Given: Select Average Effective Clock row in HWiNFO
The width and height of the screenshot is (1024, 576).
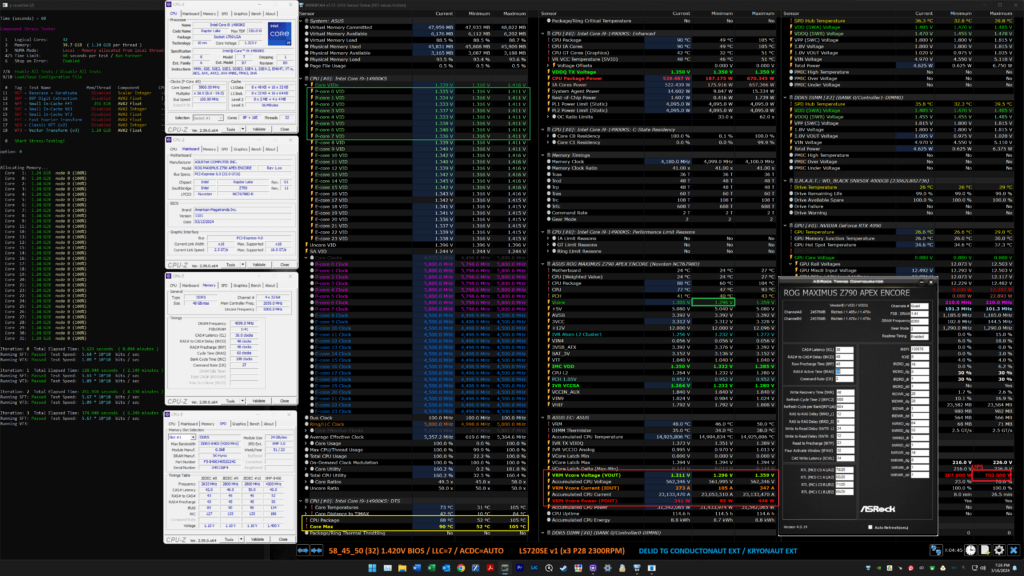Looking at the screenshot, I should point(415,437).
